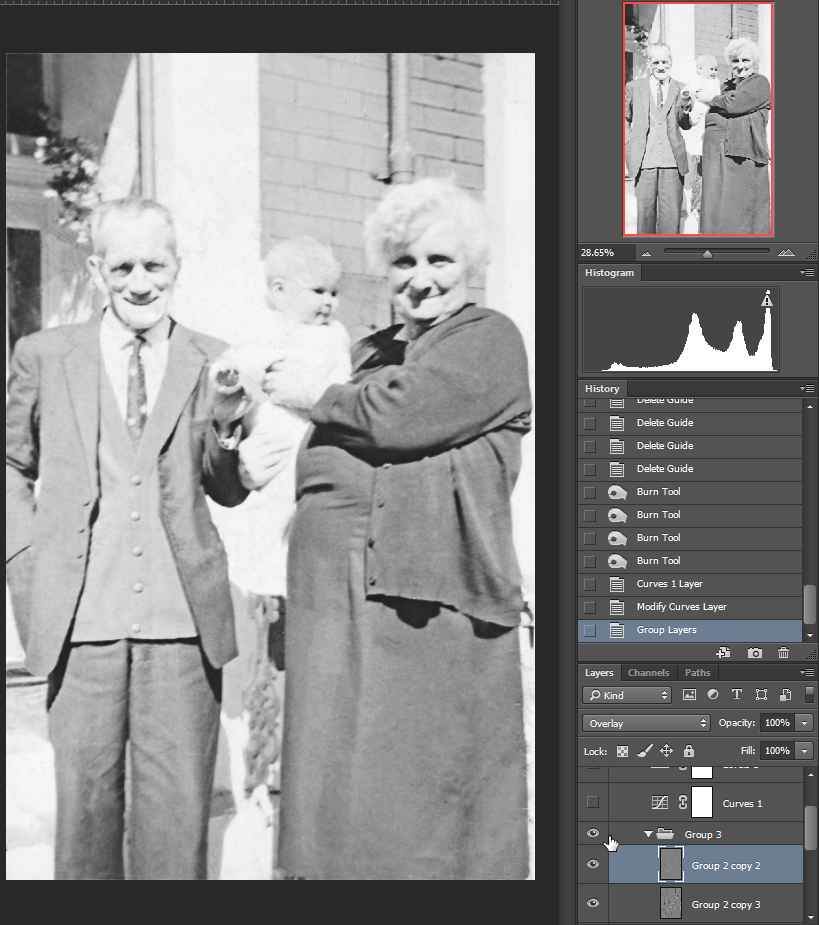Hide the Group 3 layer group

(x=593, y=834)
